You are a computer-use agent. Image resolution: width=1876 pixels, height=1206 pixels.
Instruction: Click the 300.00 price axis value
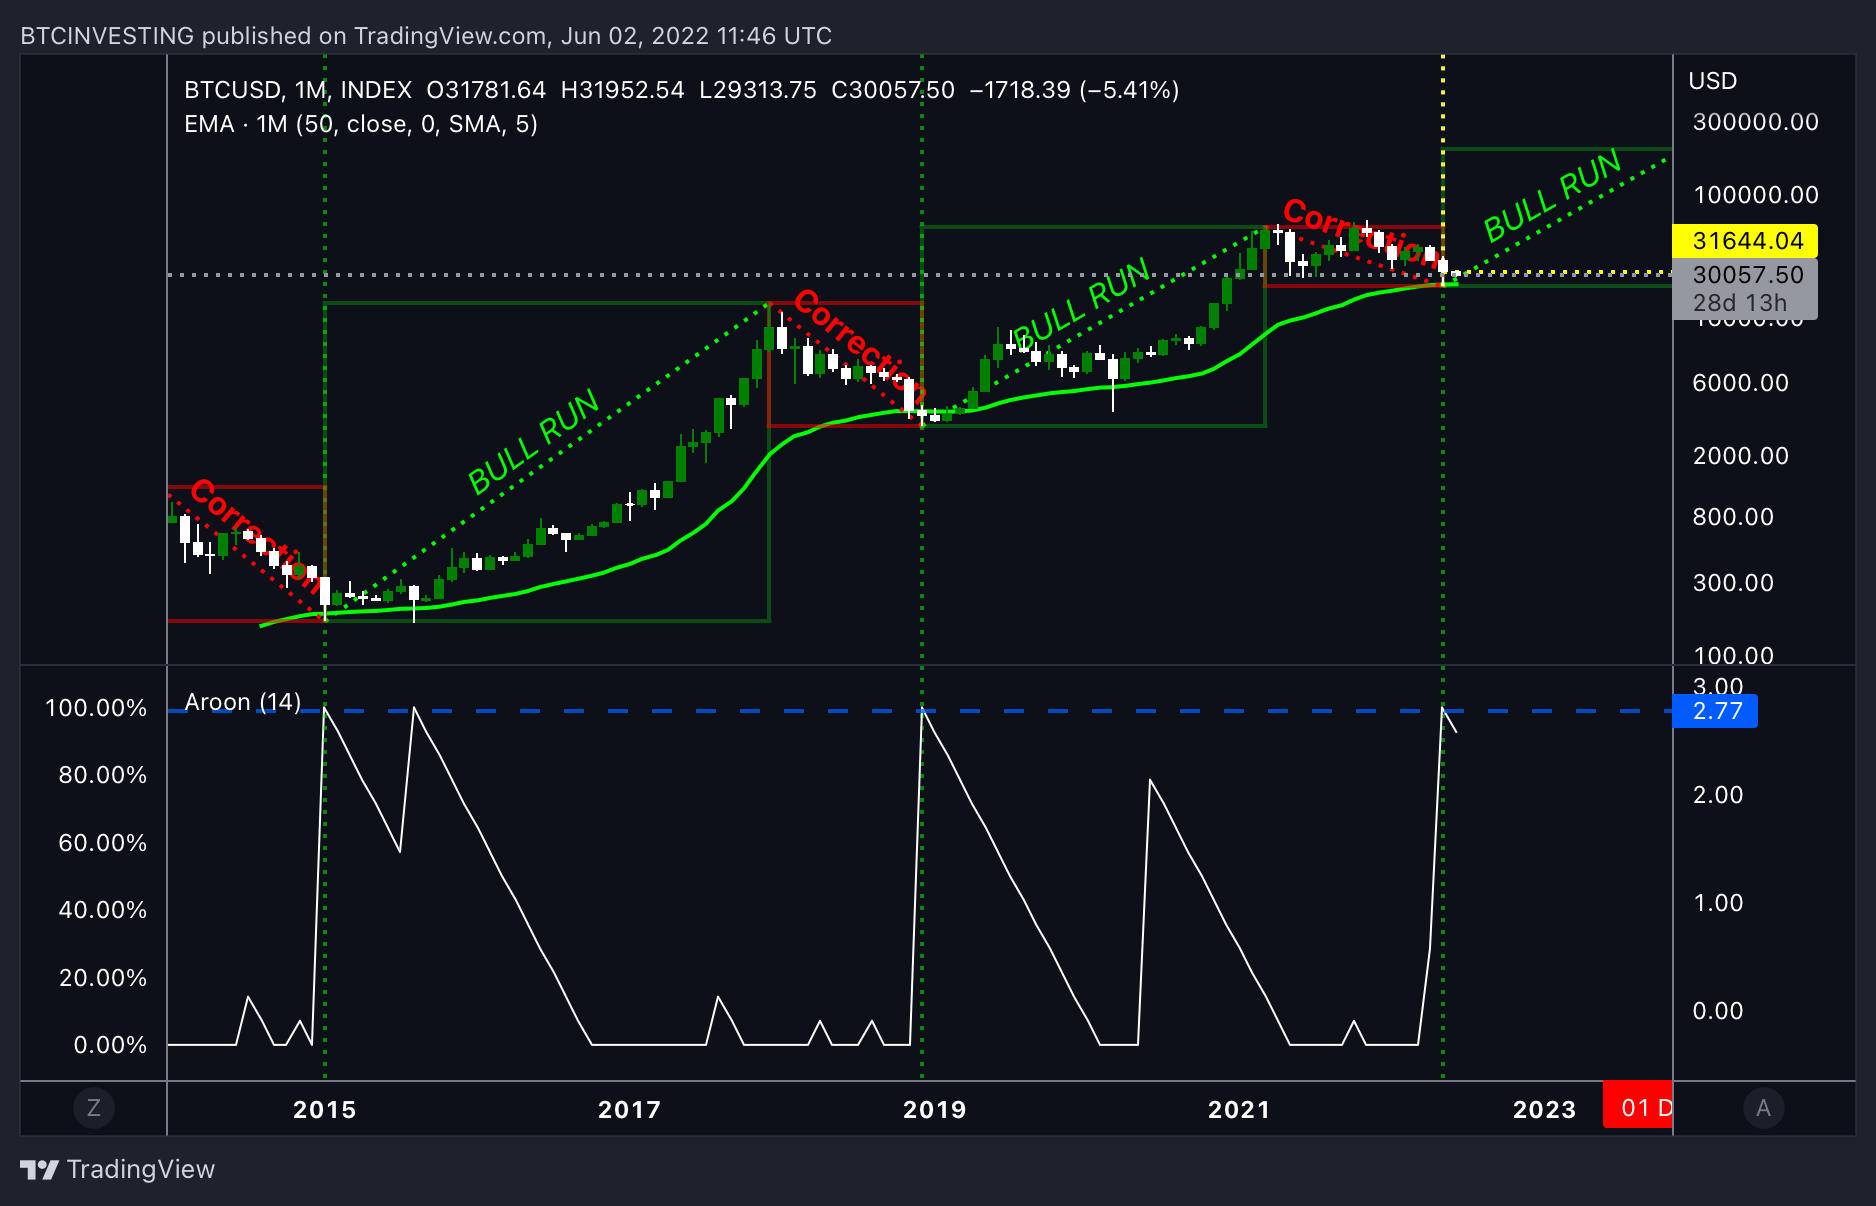pyautogui.click(x=1733, y=583)
